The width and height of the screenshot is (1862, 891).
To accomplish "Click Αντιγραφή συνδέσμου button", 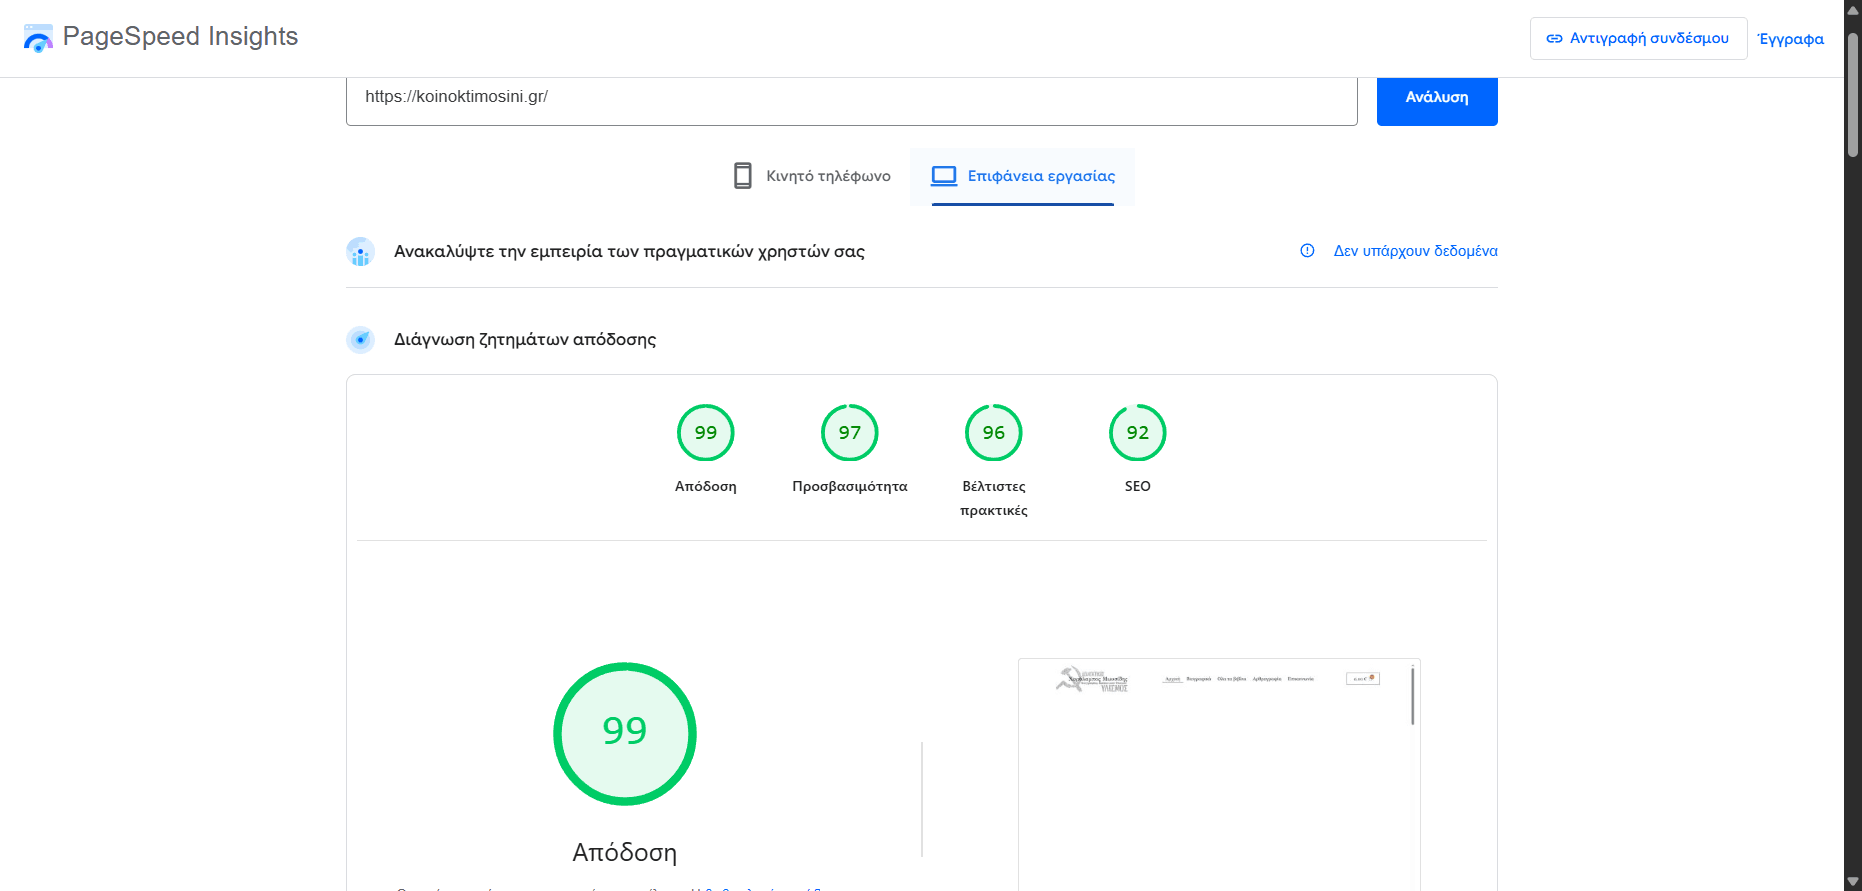I will [x=1638, y=39].
